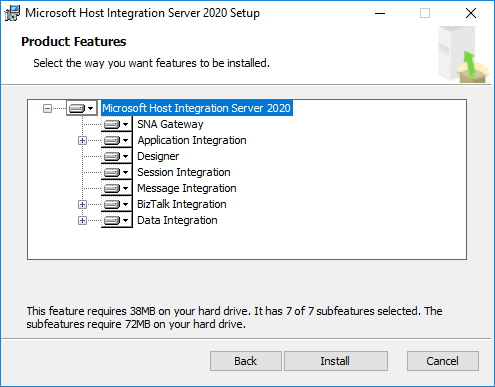Close the Setup window

(x=471, y=13)
